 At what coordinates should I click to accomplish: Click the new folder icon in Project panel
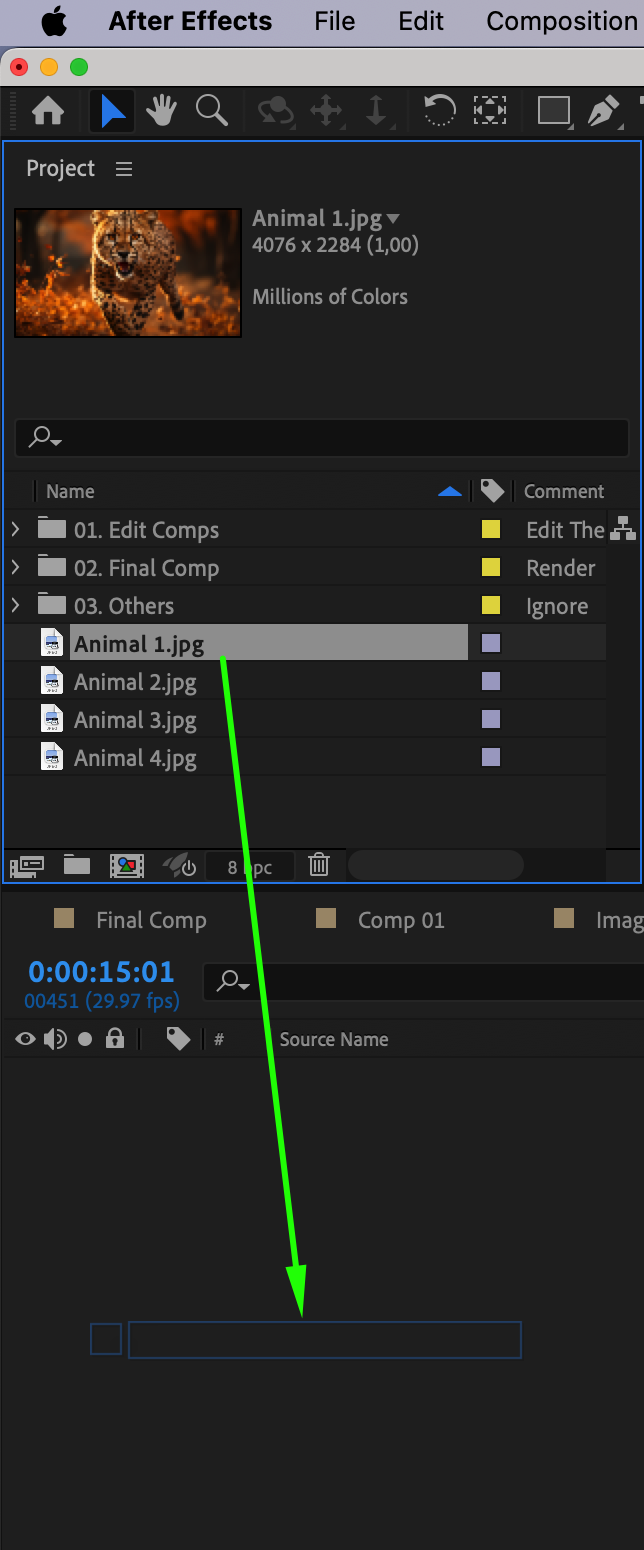point(77,865)
